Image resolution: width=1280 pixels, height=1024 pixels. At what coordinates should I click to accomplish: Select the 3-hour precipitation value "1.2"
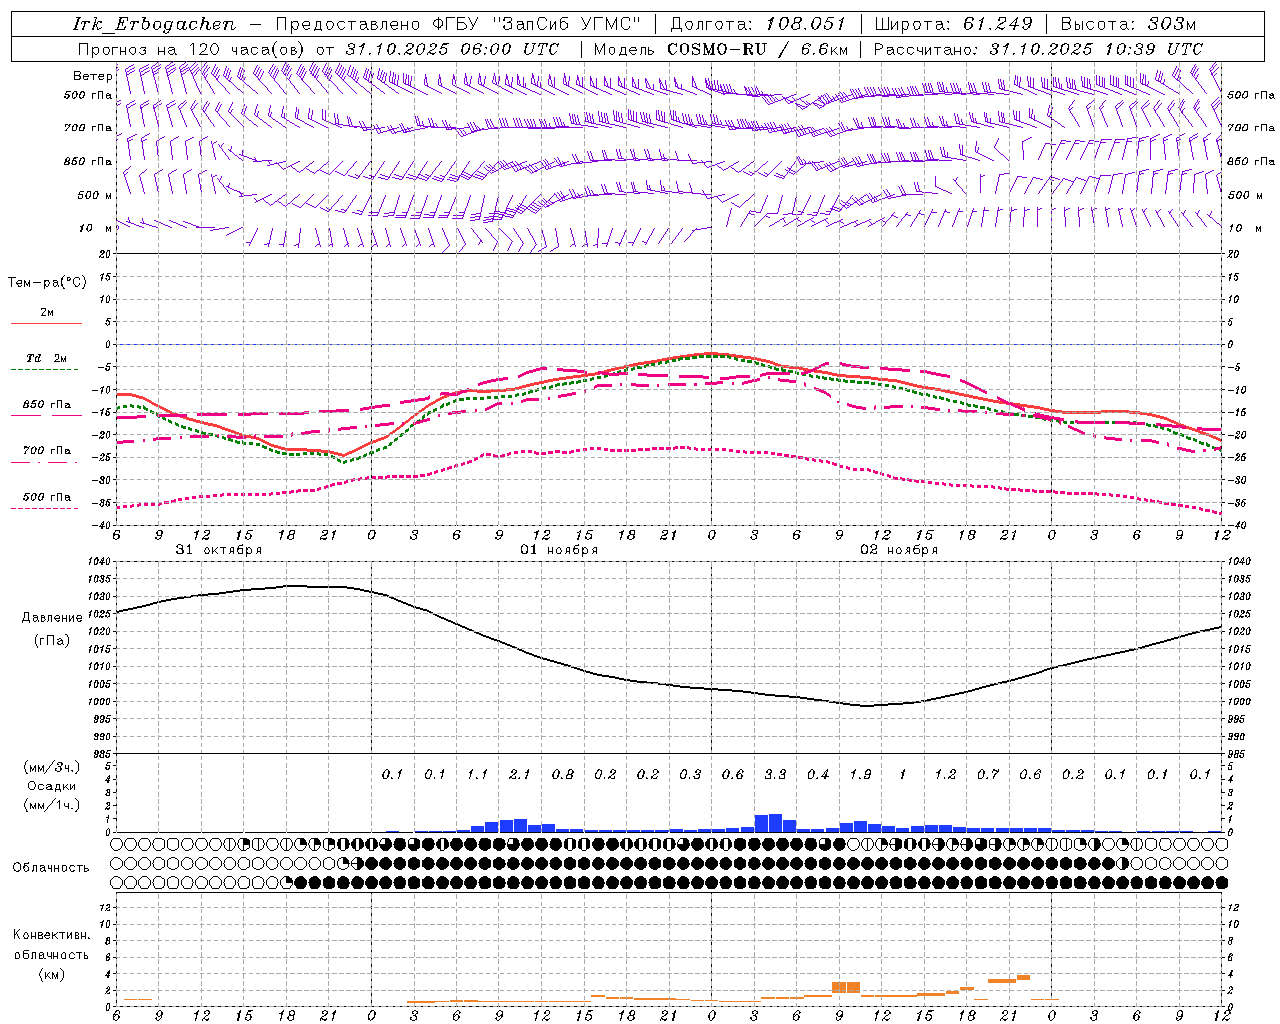click(945, 774)
